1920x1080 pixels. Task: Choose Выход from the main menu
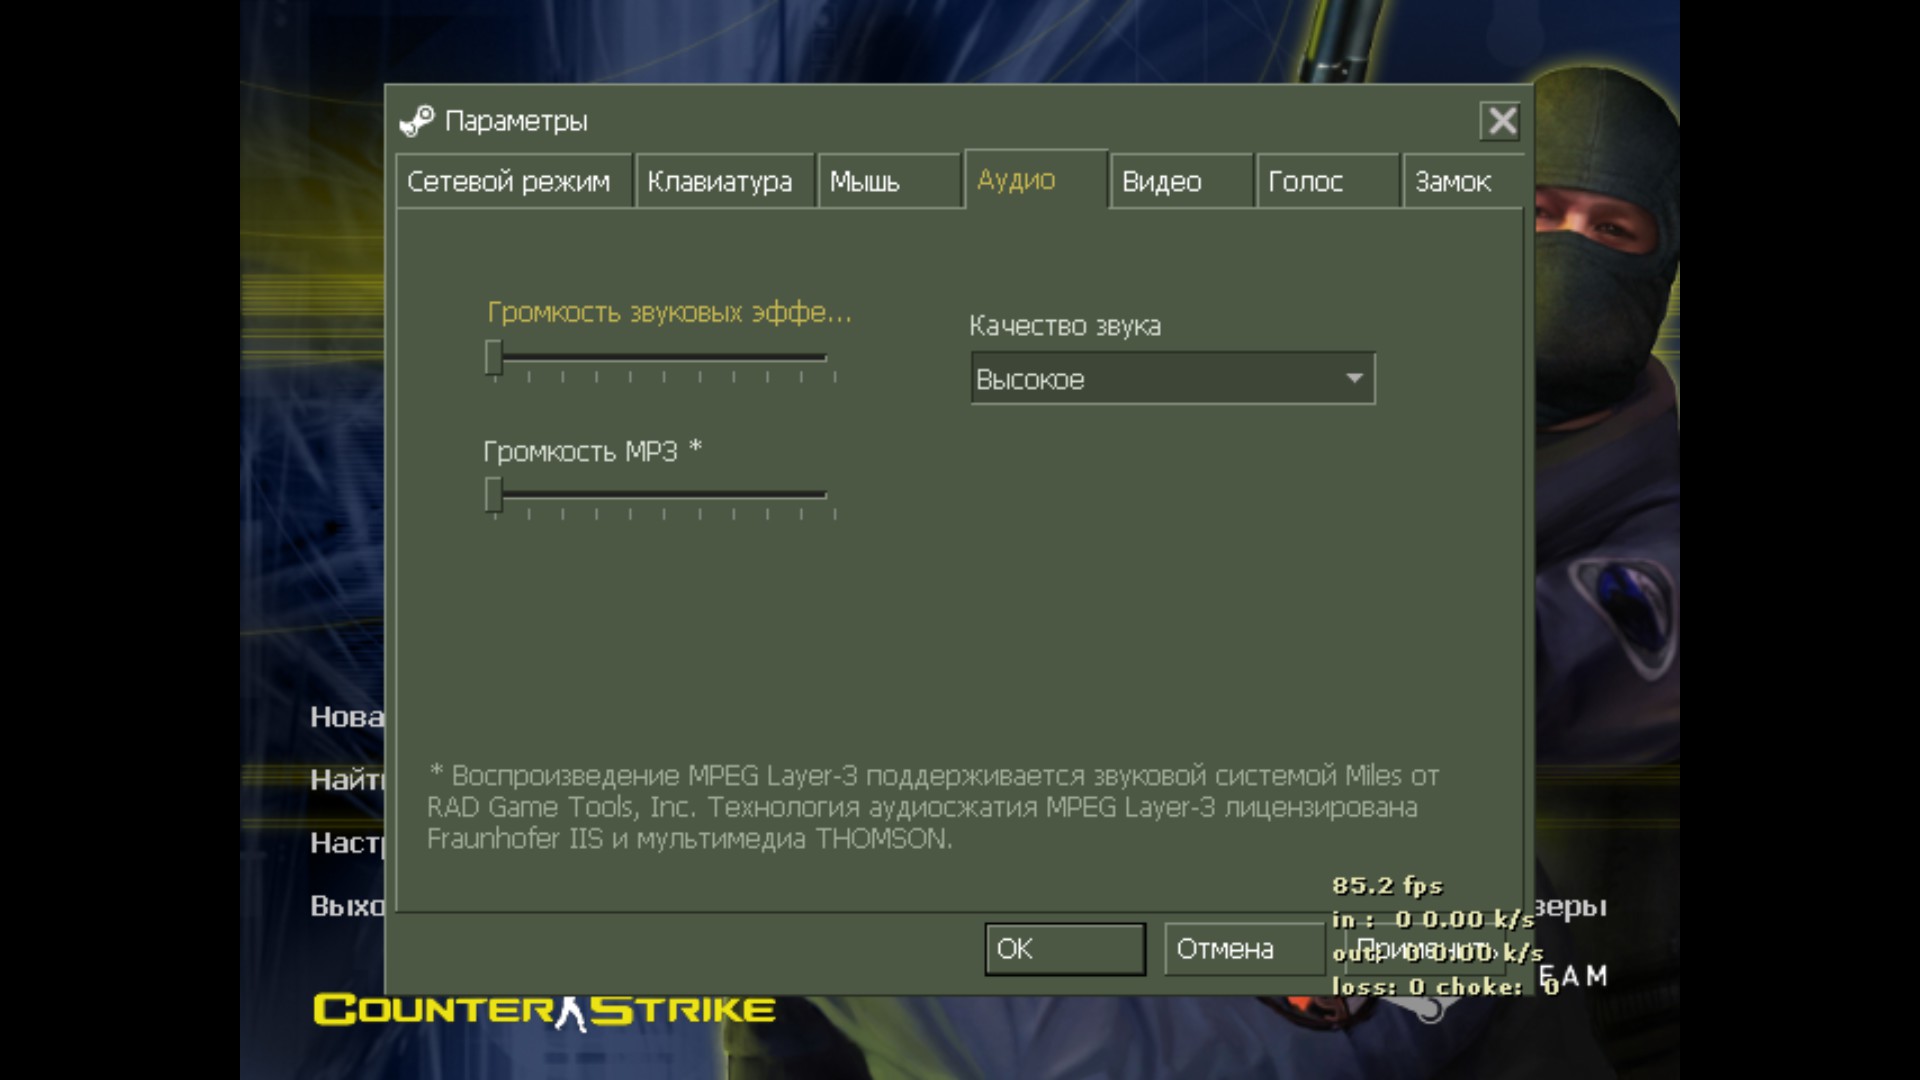pyautogui.click(x=346, y=906)
